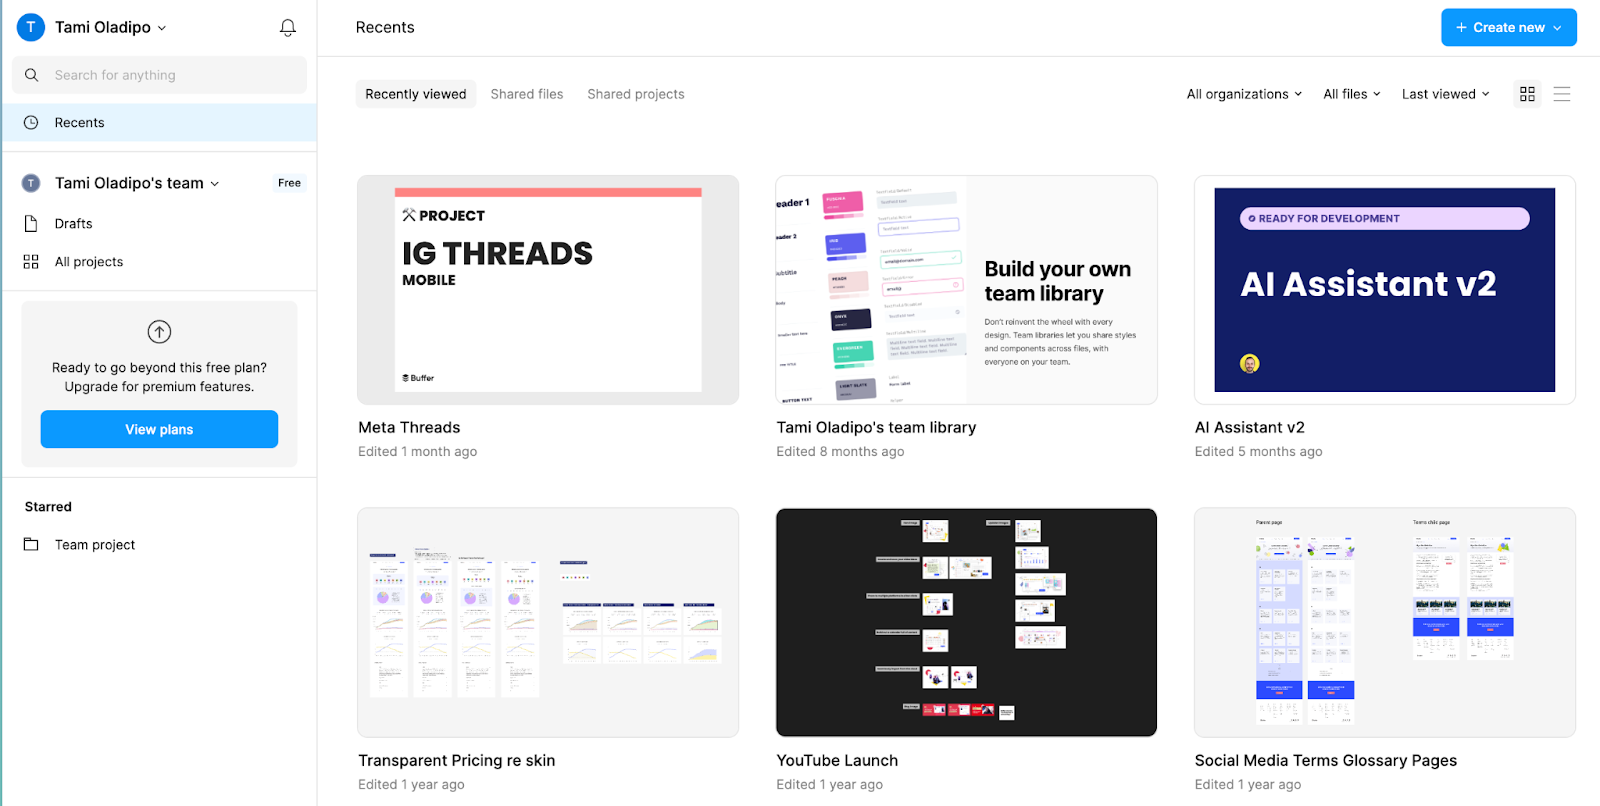Click Tami Oladipo's team library title
The image size is (1600, 806).
tap(876, 427)
